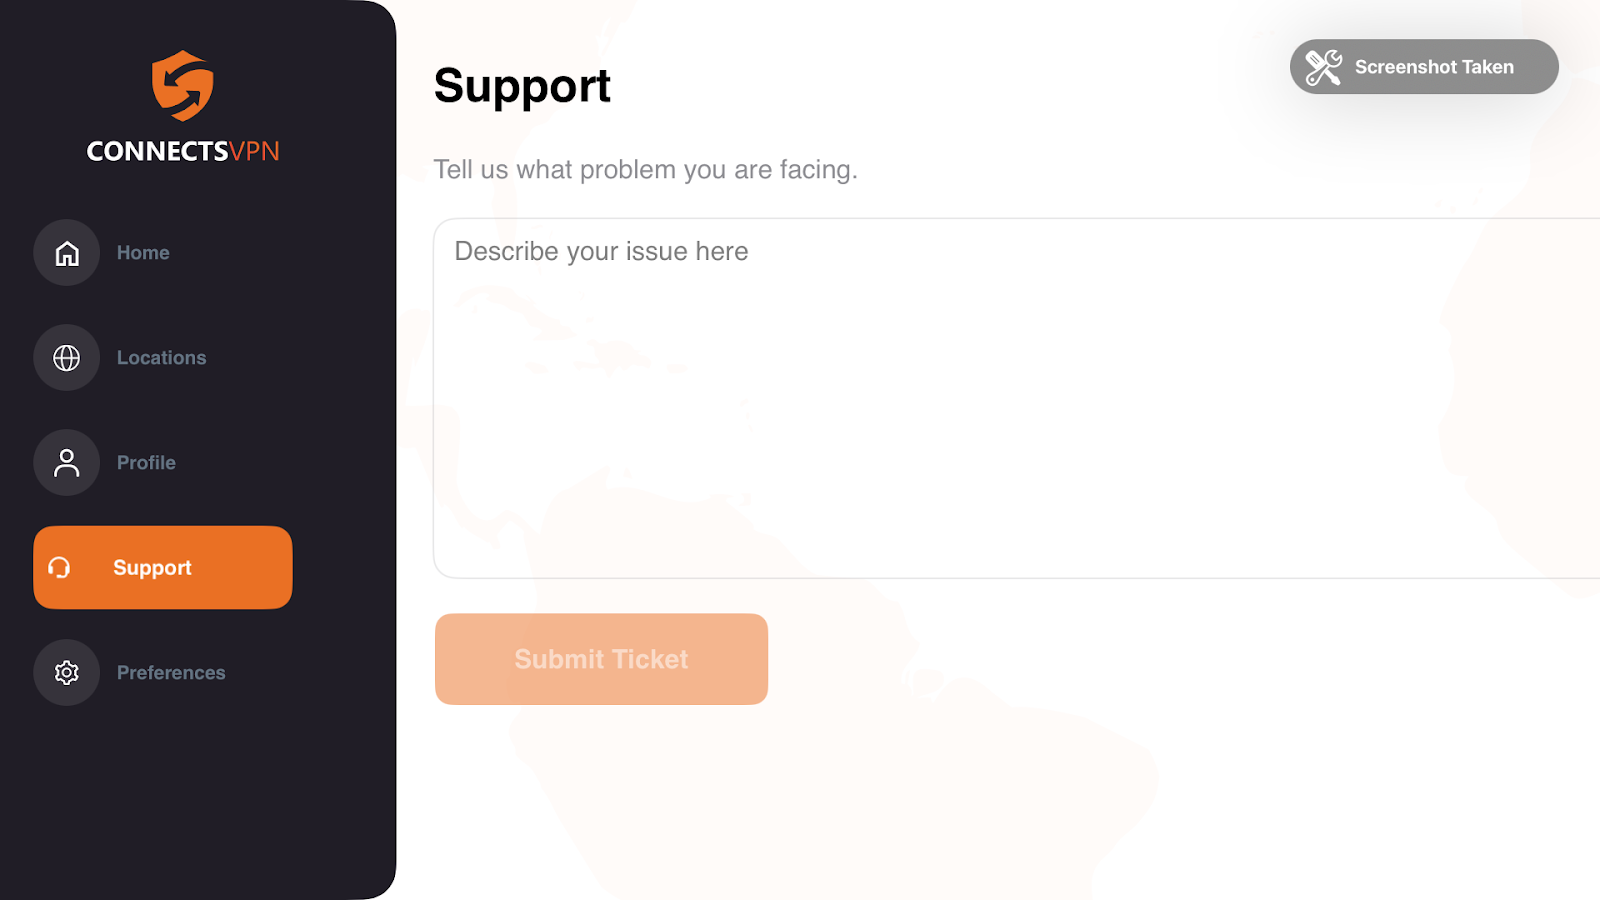This screenshot has width=1600, height=900.
Task: Click the Support headset icon
Action: [60, 568]
